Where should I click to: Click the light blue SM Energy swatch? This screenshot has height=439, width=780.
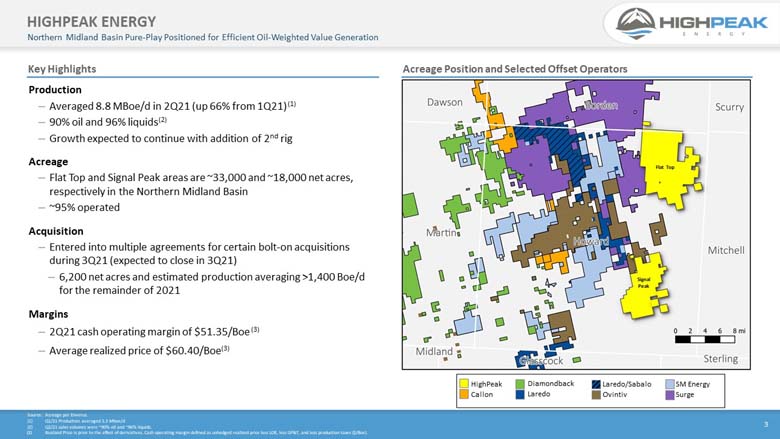[x=670, y=384]
